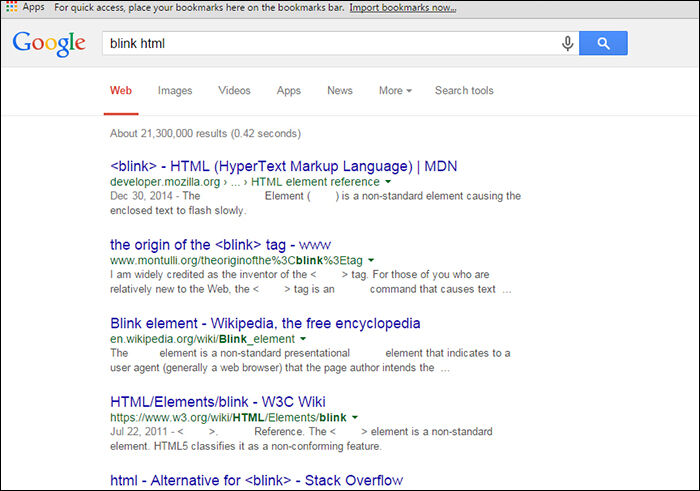The width and height of the screenshot is (700, 491).
Task: Open the '<blink> - HTML ... | MDN' result
Action: coord(283,166)
